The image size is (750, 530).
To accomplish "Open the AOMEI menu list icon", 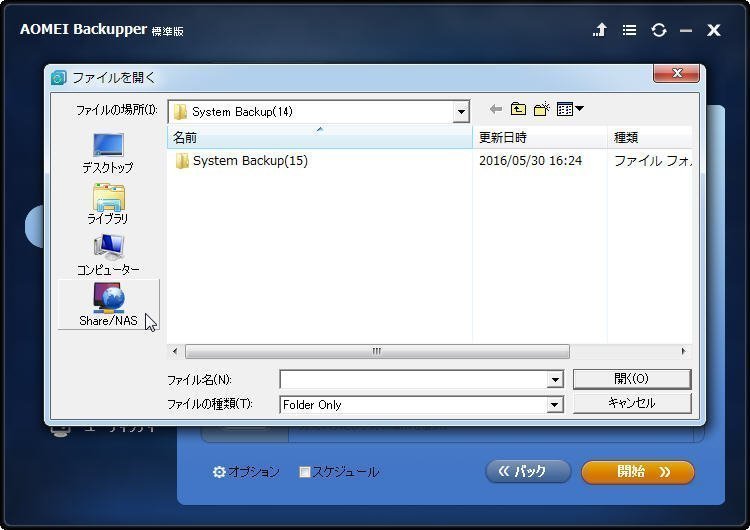I will (x=629, y=30).
